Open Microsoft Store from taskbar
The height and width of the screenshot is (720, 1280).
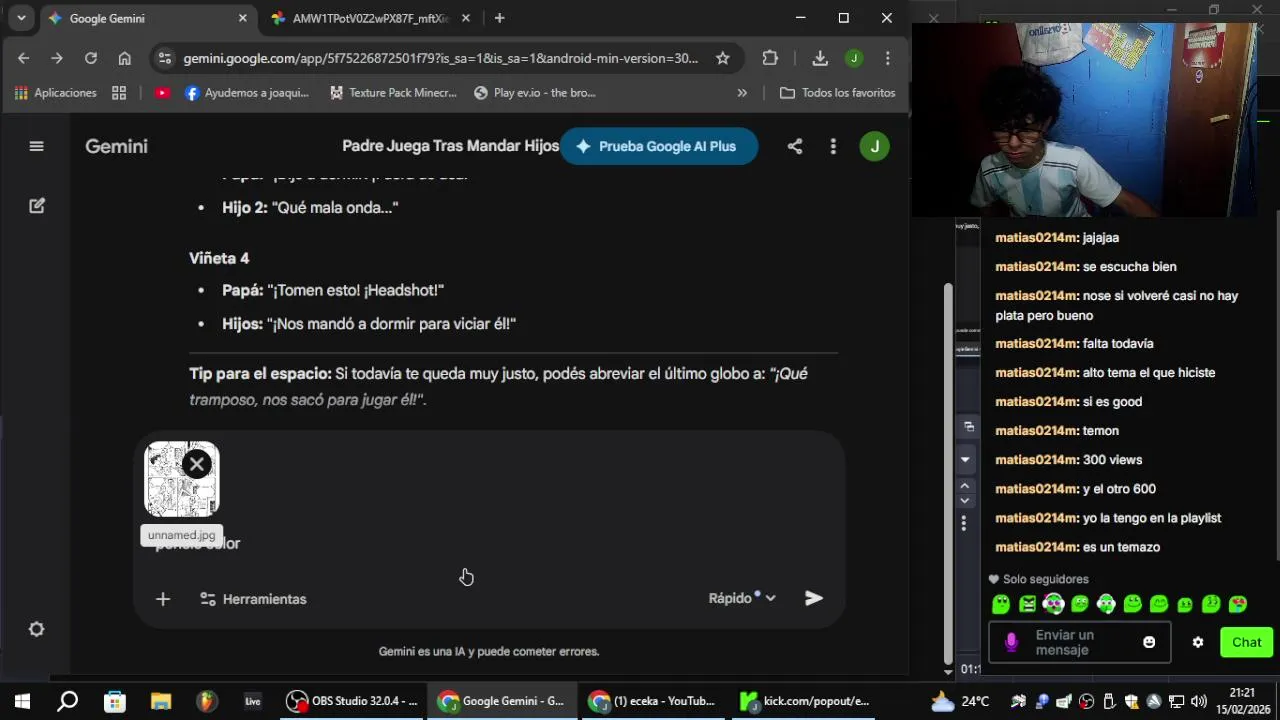(x=115, y=701)
